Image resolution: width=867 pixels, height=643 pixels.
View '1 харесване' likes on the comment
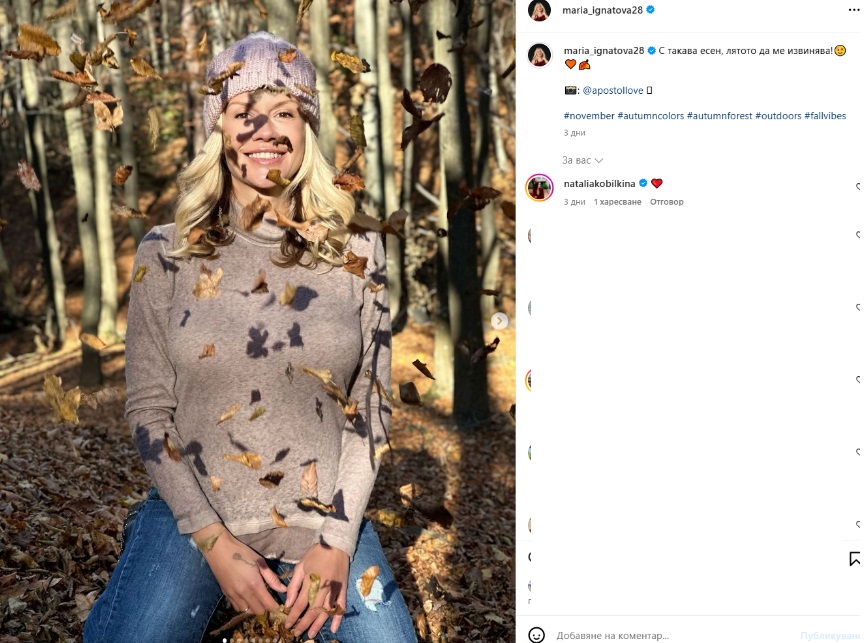pyautogui.click(x=617, y=202)
